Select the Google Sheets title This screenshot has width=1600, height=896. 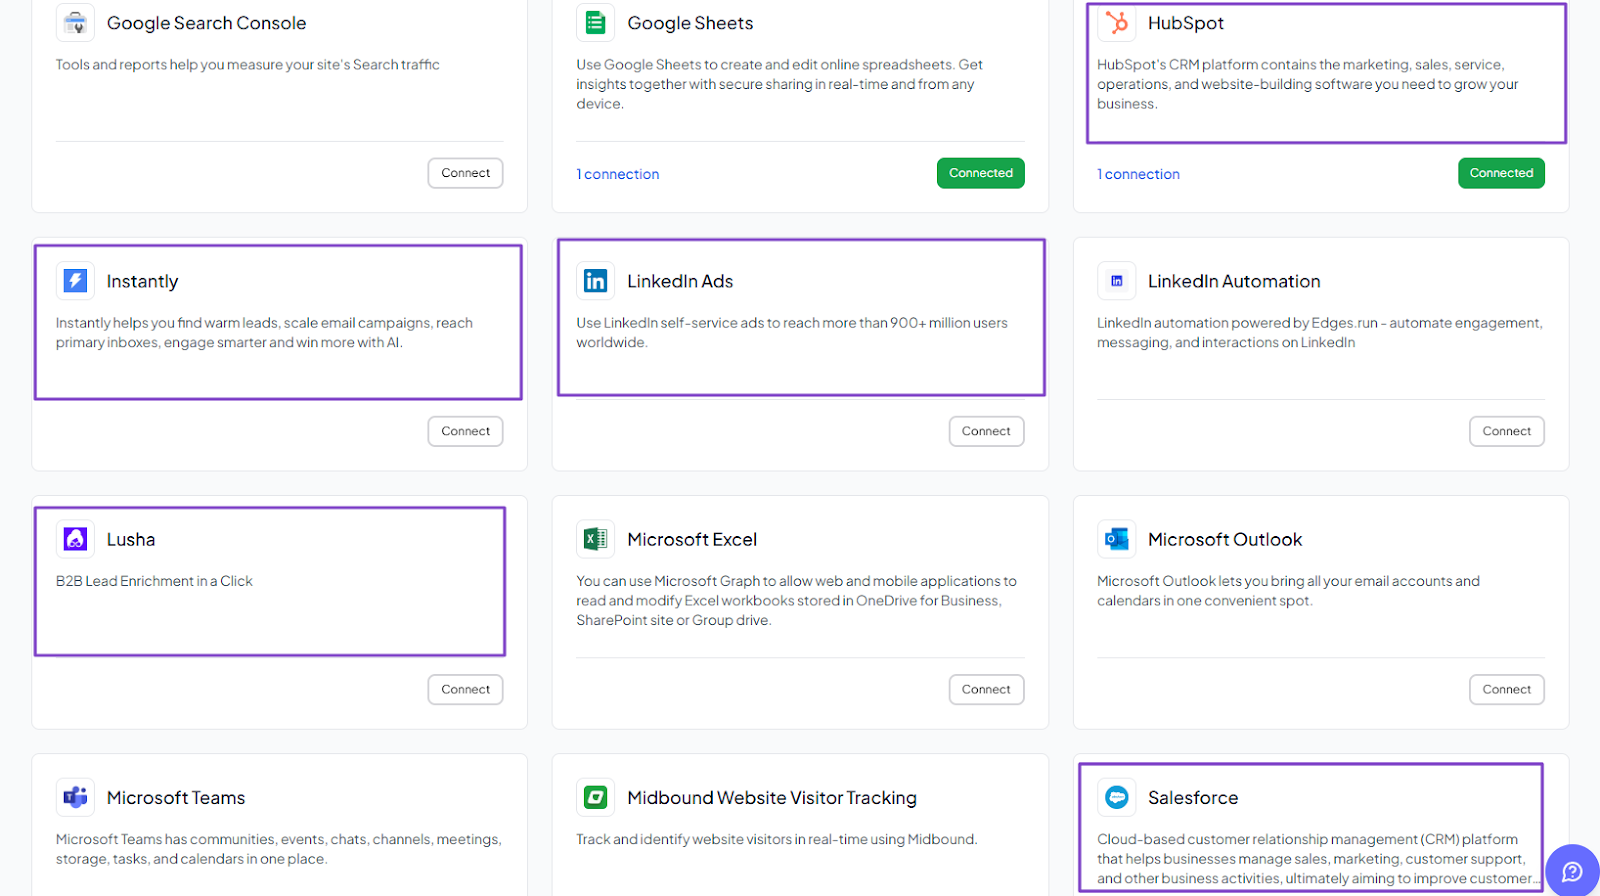click(690, 23)
